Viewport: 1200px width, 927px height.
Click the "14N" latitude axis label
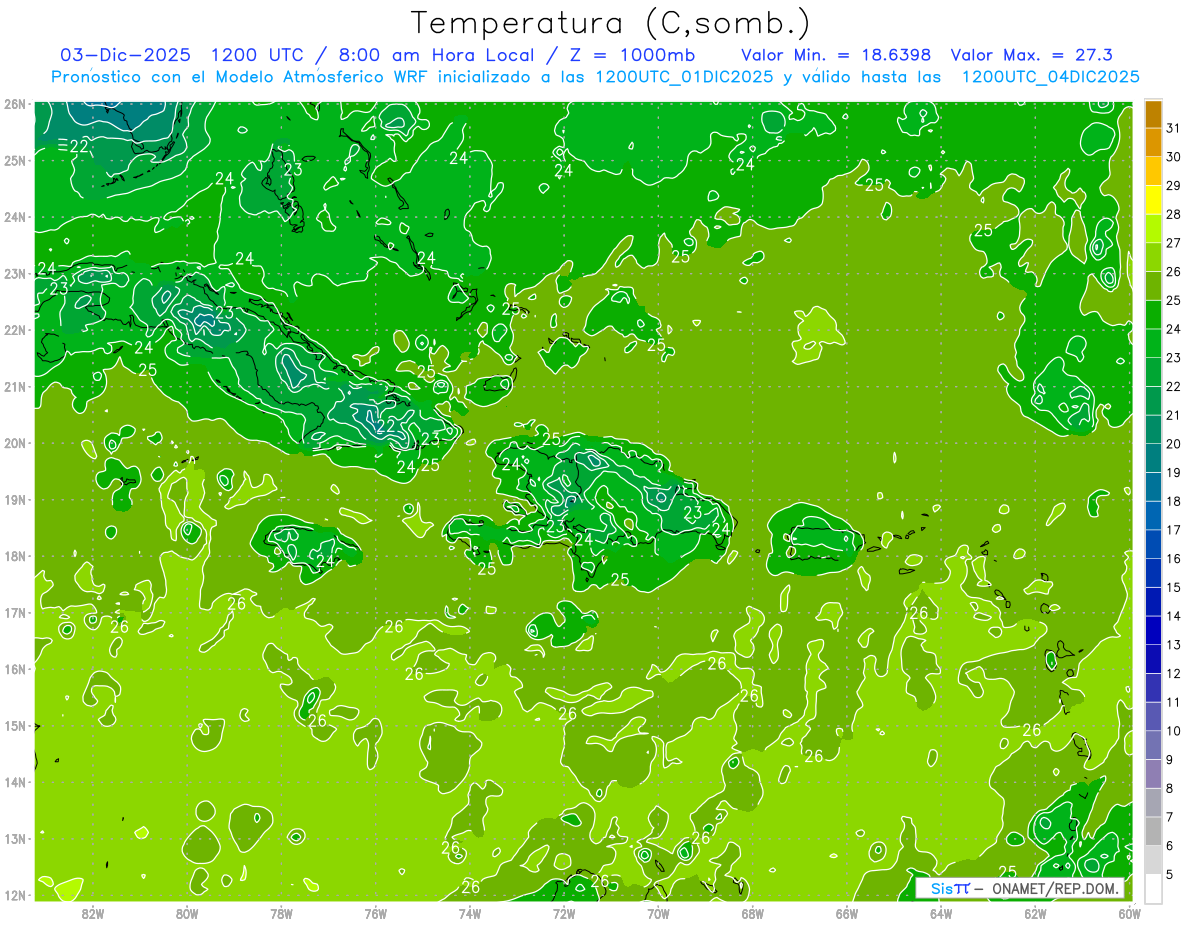[15, 782]
